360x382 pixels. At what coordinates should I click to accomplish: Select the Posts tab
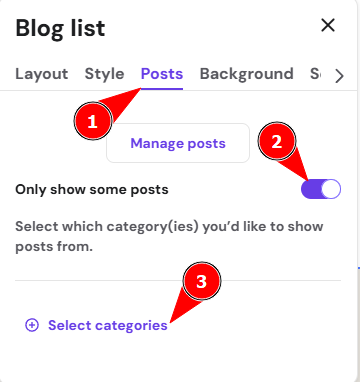(162, 74)
